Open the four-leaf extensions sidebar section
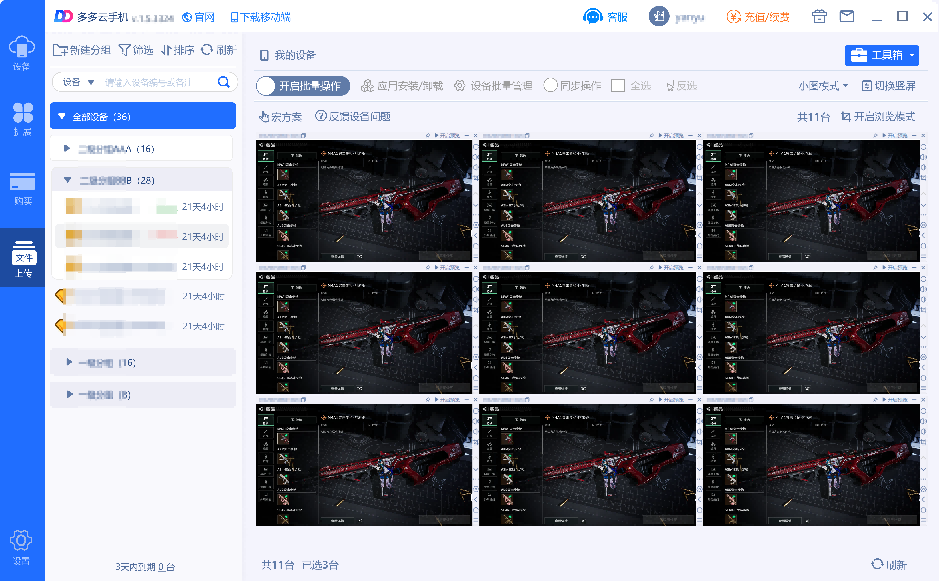 (x=22, y=119)
